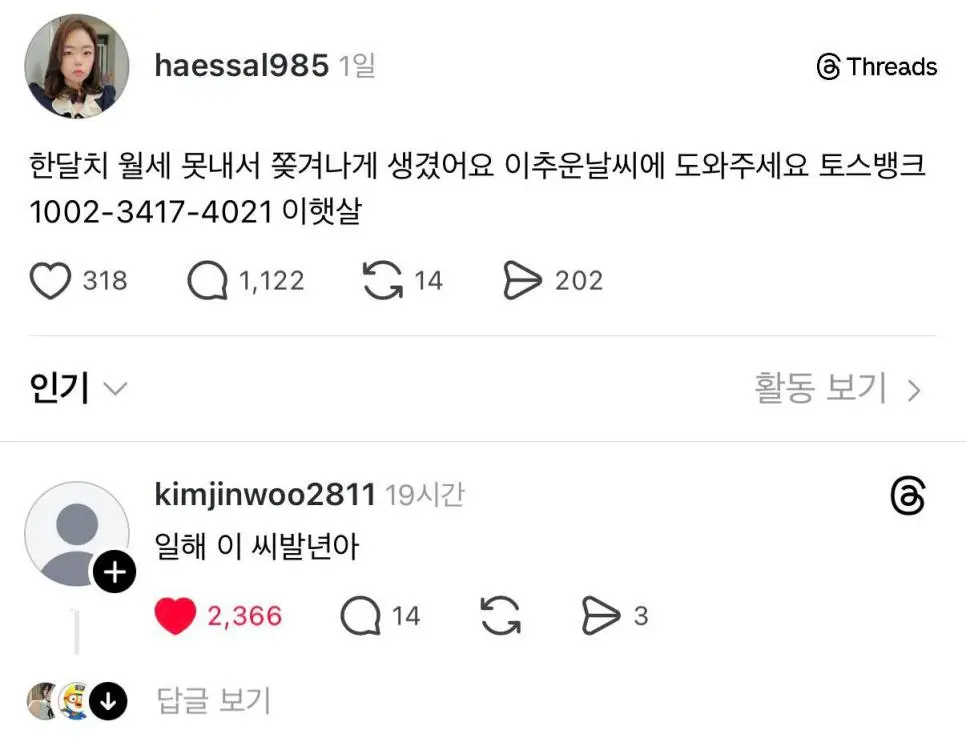This screenshot has width=966, height=742.
Task: Open comments on the main post
Action: pyautogui.click(x=207, y=281)
